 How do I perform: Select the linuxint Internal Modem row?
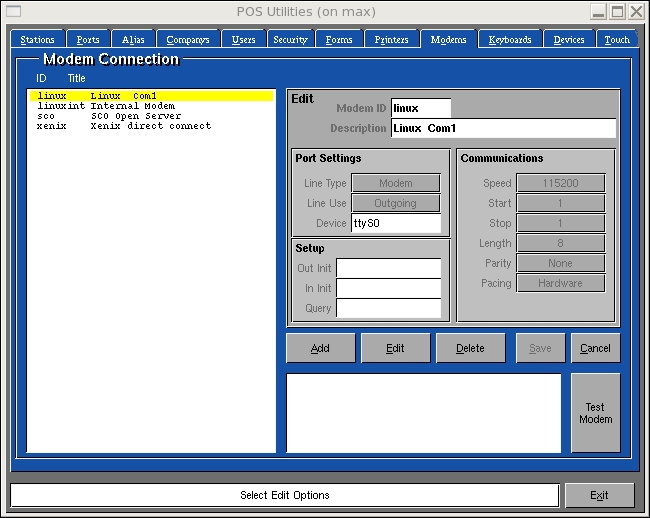151,106
